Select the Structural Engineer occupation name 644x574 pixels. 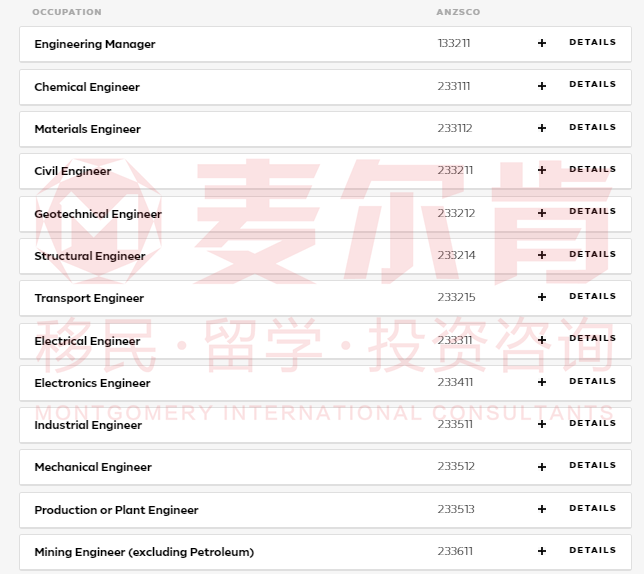pyautogui.click(x=90, y=256)
